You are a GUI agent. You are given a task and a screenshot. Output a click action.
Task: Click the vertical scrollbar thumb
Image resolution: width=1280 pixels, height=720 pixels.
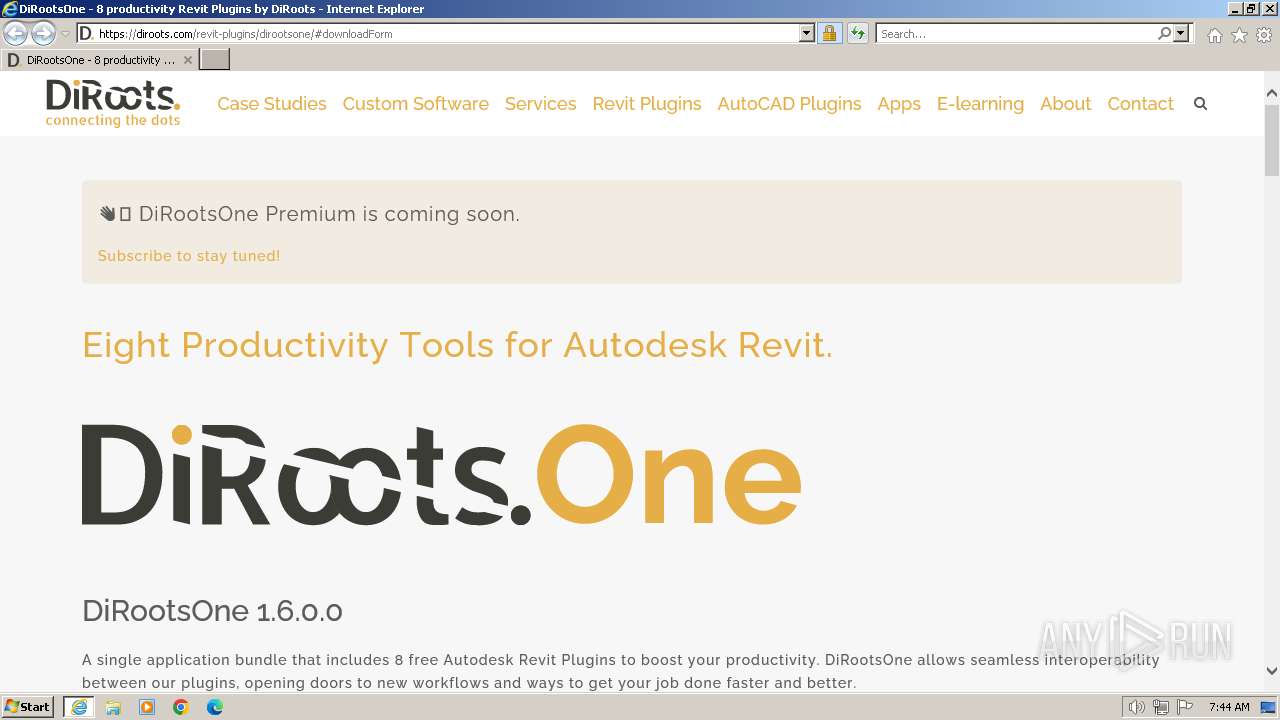pos(1272,138)
